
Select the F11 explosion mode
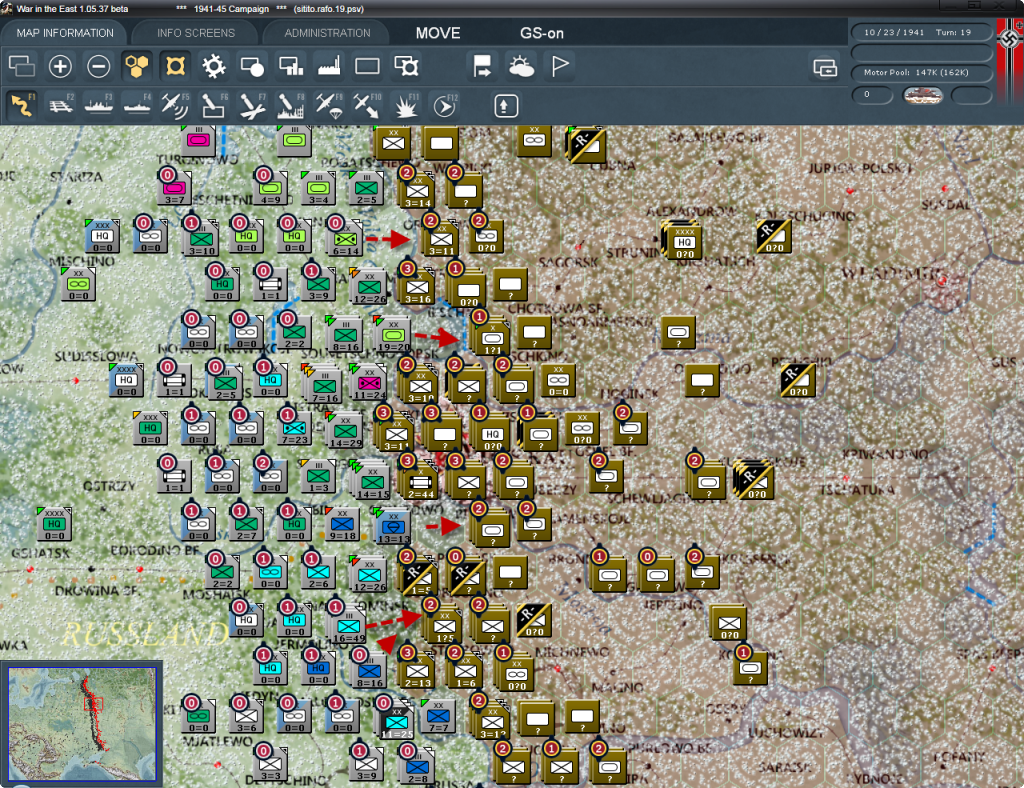[406, 105]
